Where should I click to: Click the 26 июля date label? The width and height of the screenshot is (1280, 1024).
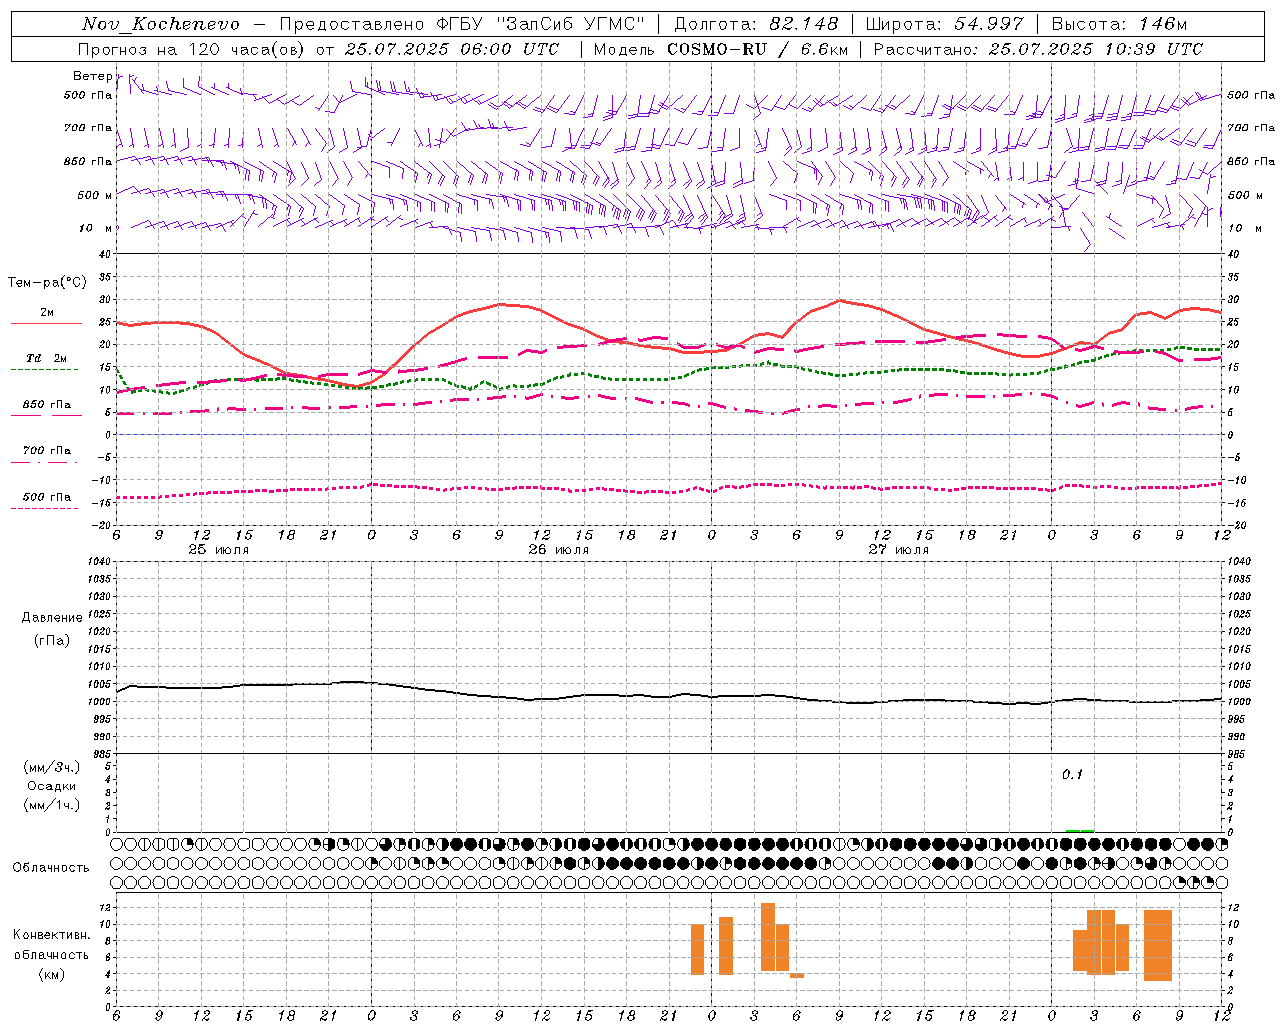pyautogui.click(x=559, y=550)
